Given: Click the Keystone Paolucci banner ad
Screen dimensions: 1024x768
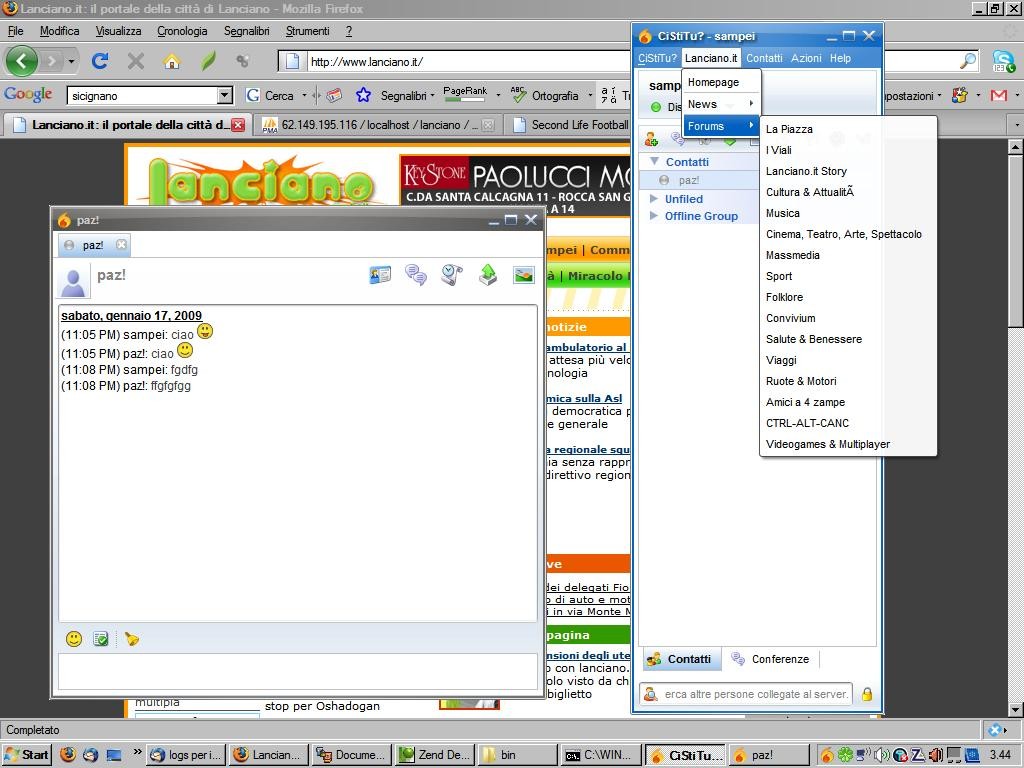Looking at the screenshot, I should 515,185.
